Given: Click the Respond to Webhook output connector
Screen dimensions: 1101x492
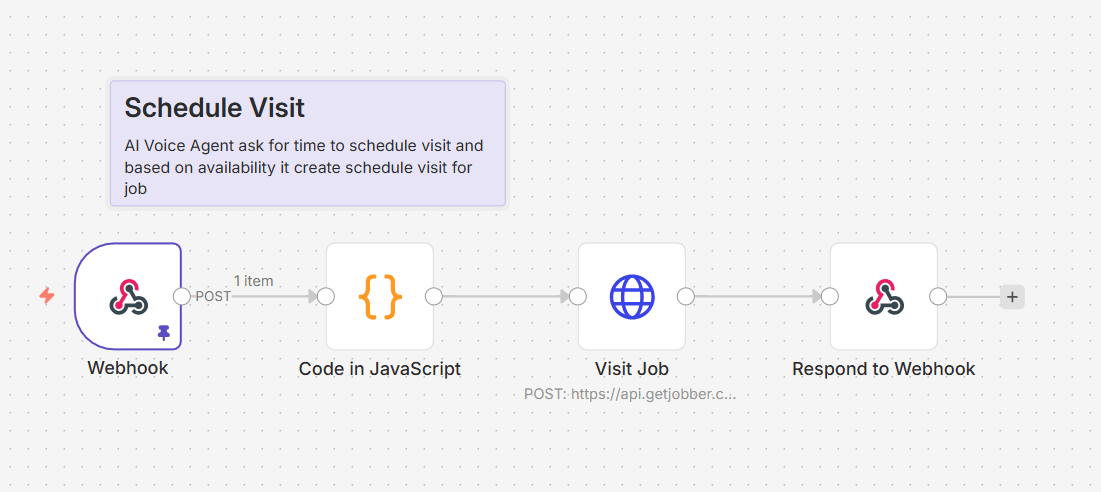Looking at the screenshot, I should tap(938, 297).
